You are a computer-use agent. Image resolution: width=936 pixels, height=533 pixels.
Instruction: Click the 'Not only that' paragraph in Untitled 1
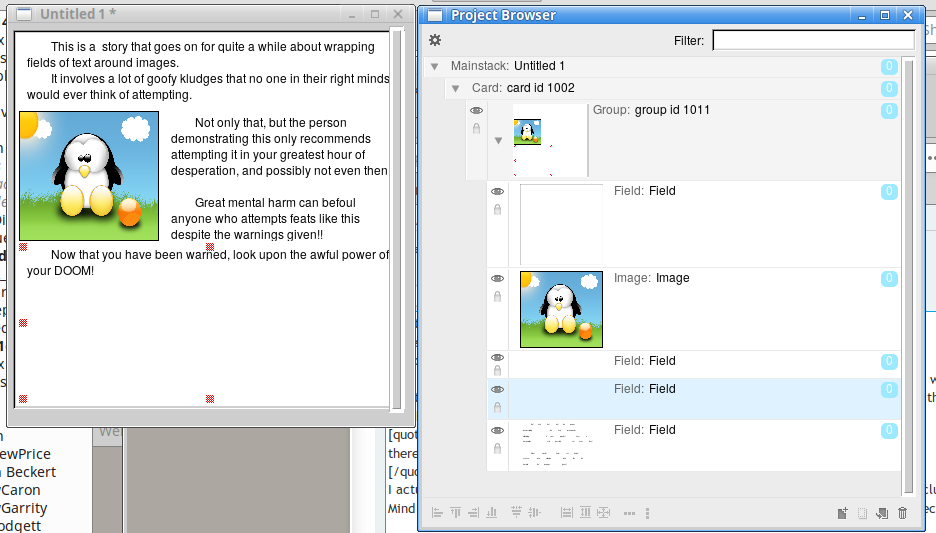pos(279,147)
